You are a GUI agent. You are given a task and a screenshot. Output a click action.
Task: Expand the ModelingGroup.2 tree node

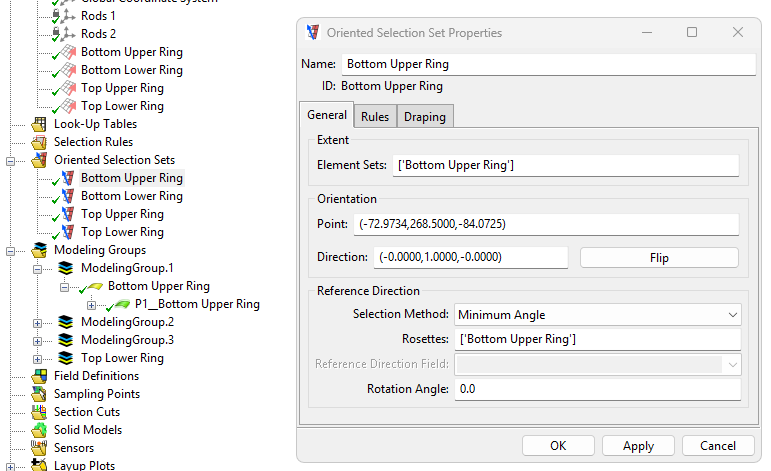tap(38, 322)
